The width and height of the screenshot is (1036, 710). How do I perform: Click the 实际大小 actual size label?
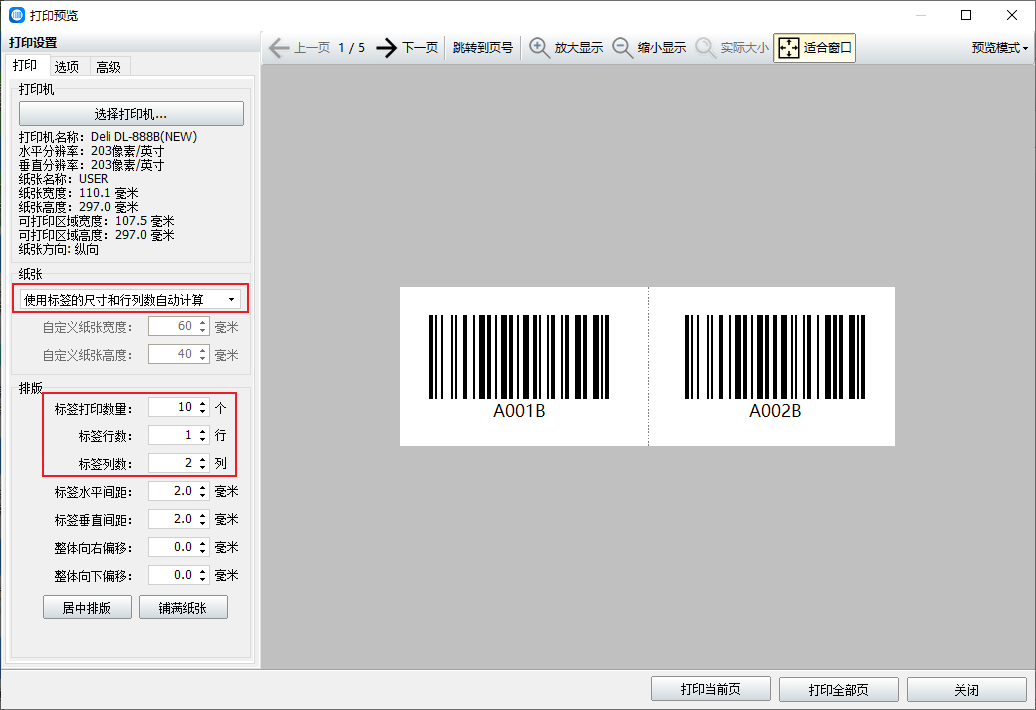(745, 48)
